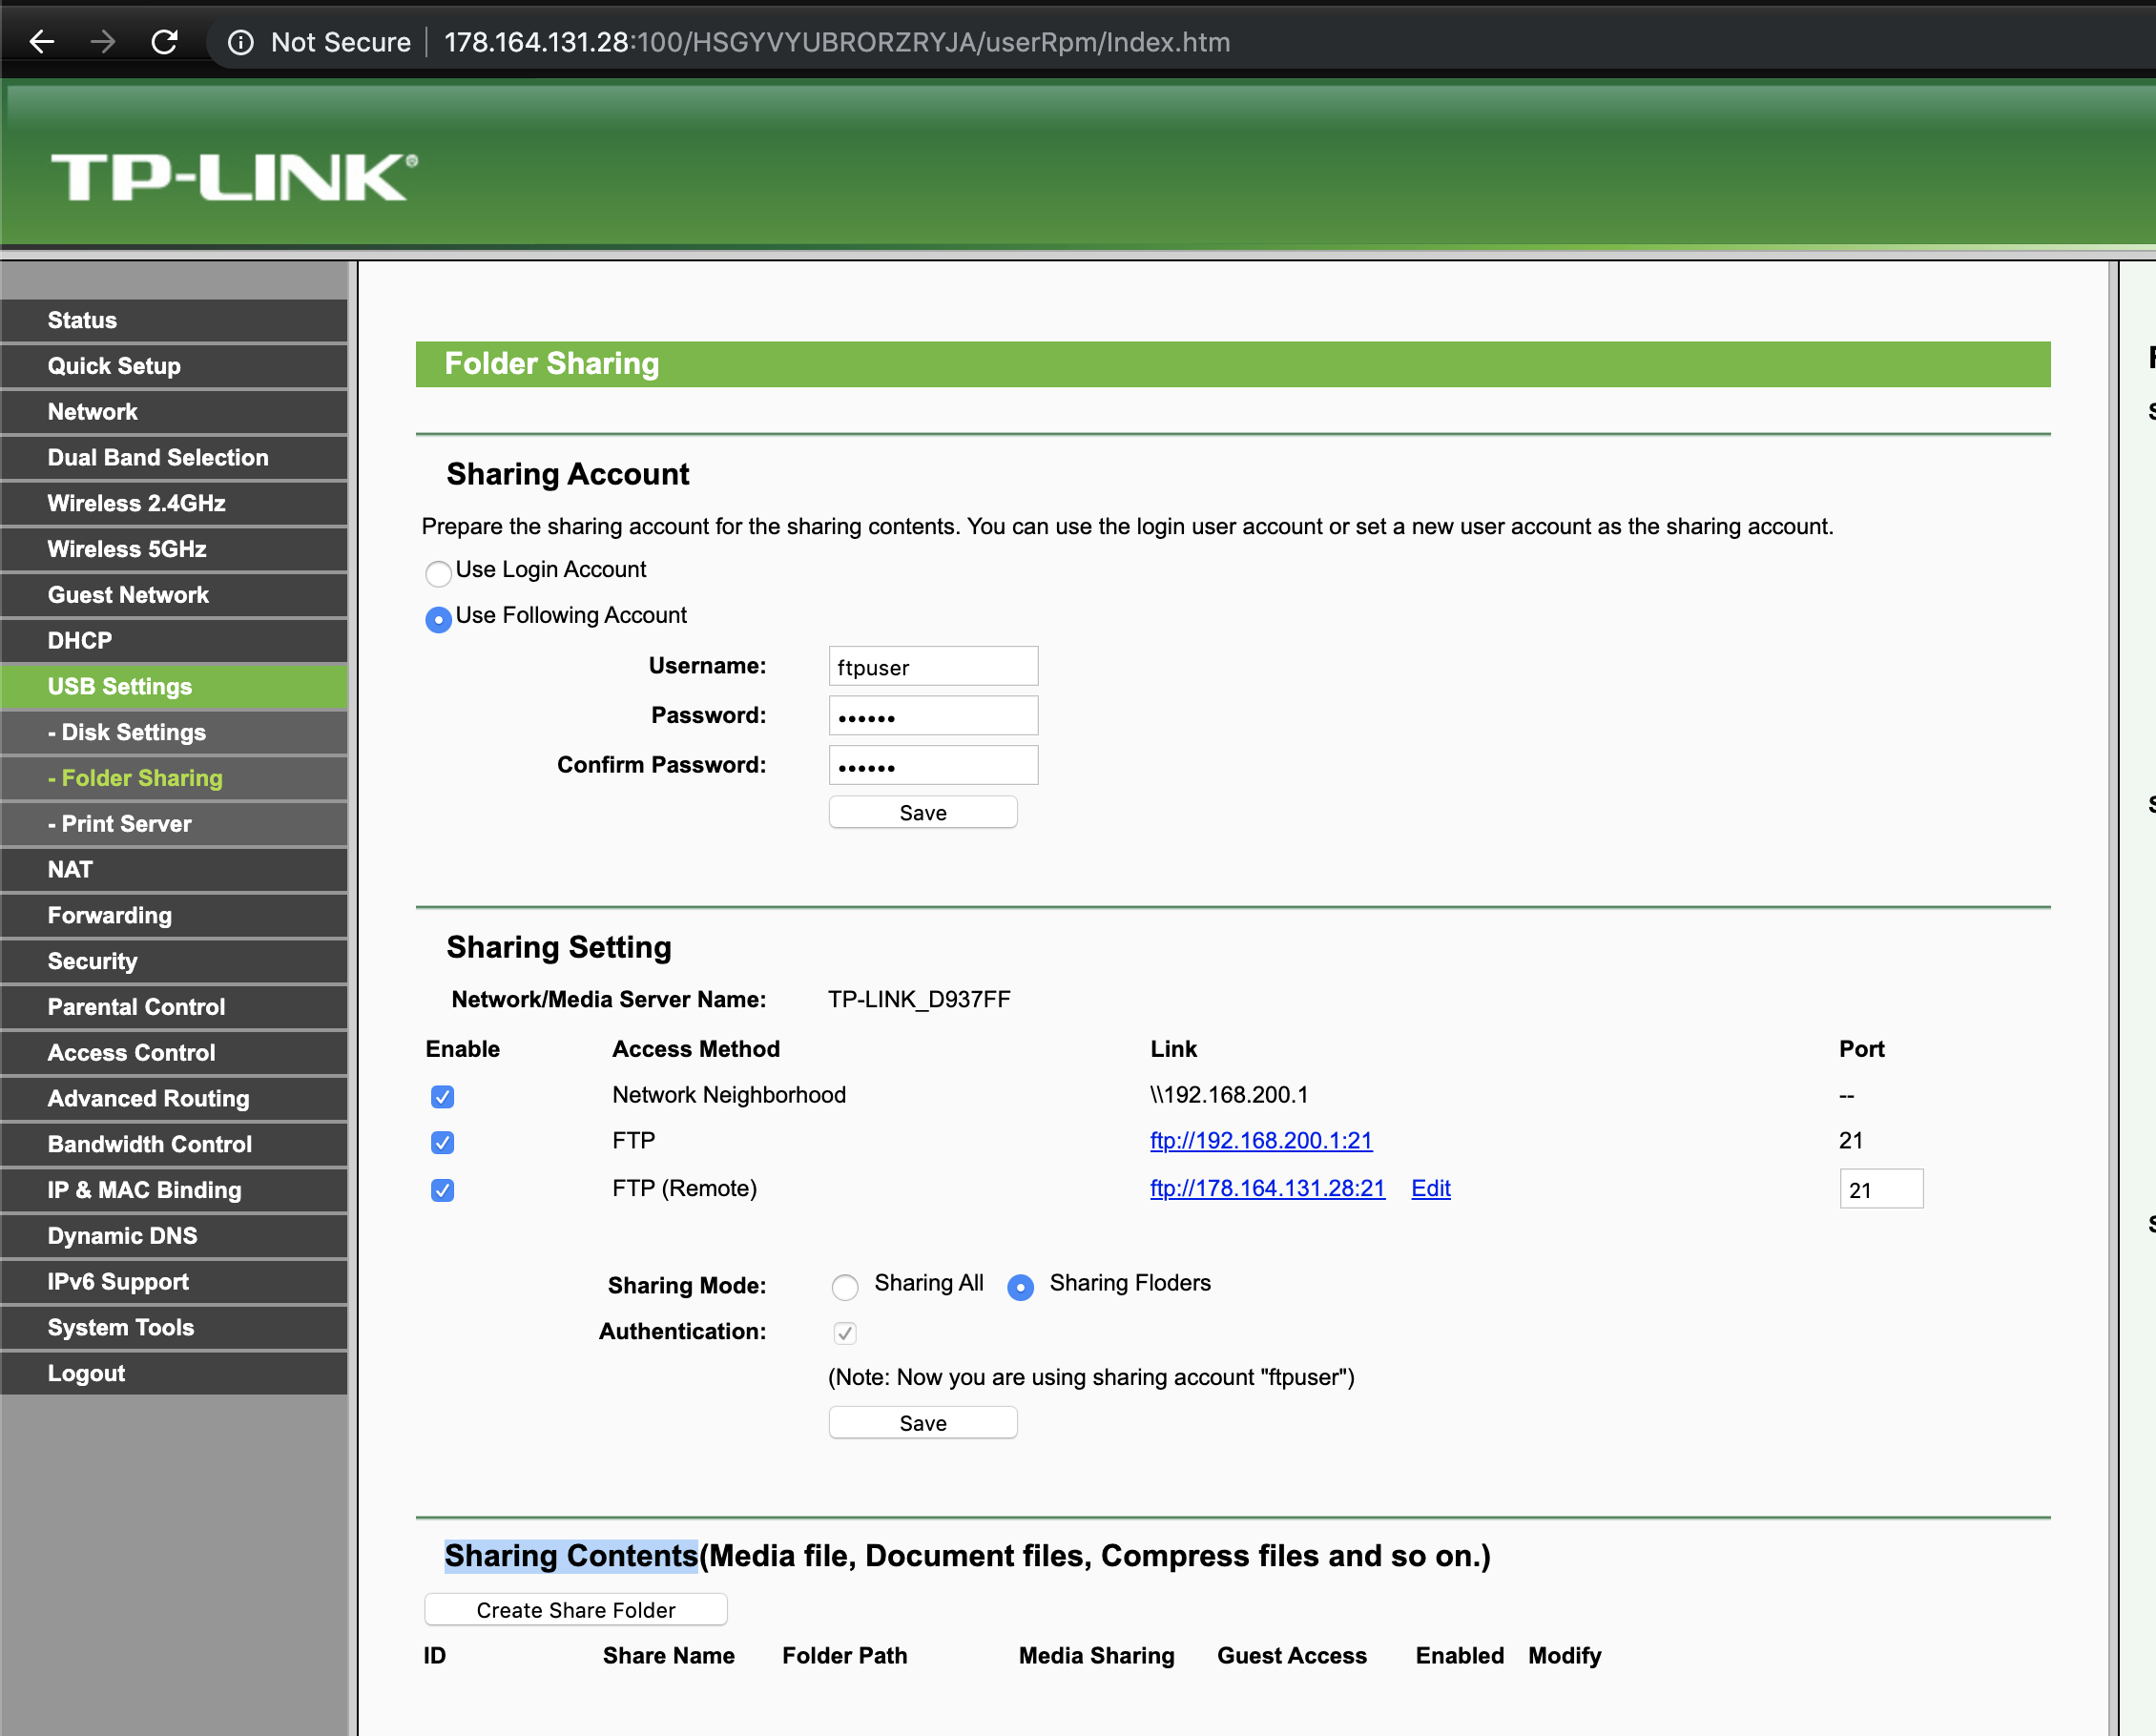Click the Folder Path column header
Viewport: 2156px width, 1736px height.
(845, 1657)
